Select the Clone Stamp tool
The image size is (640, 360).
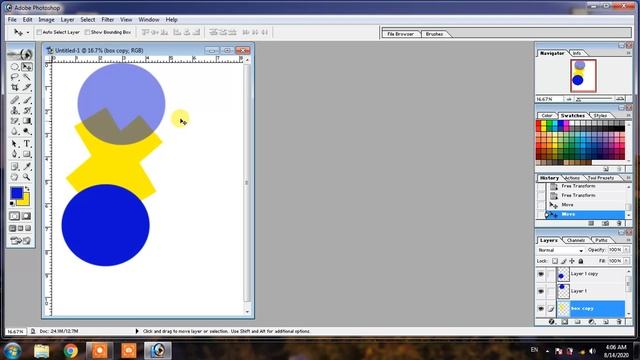pyautogui.click(x=15, y=110)
